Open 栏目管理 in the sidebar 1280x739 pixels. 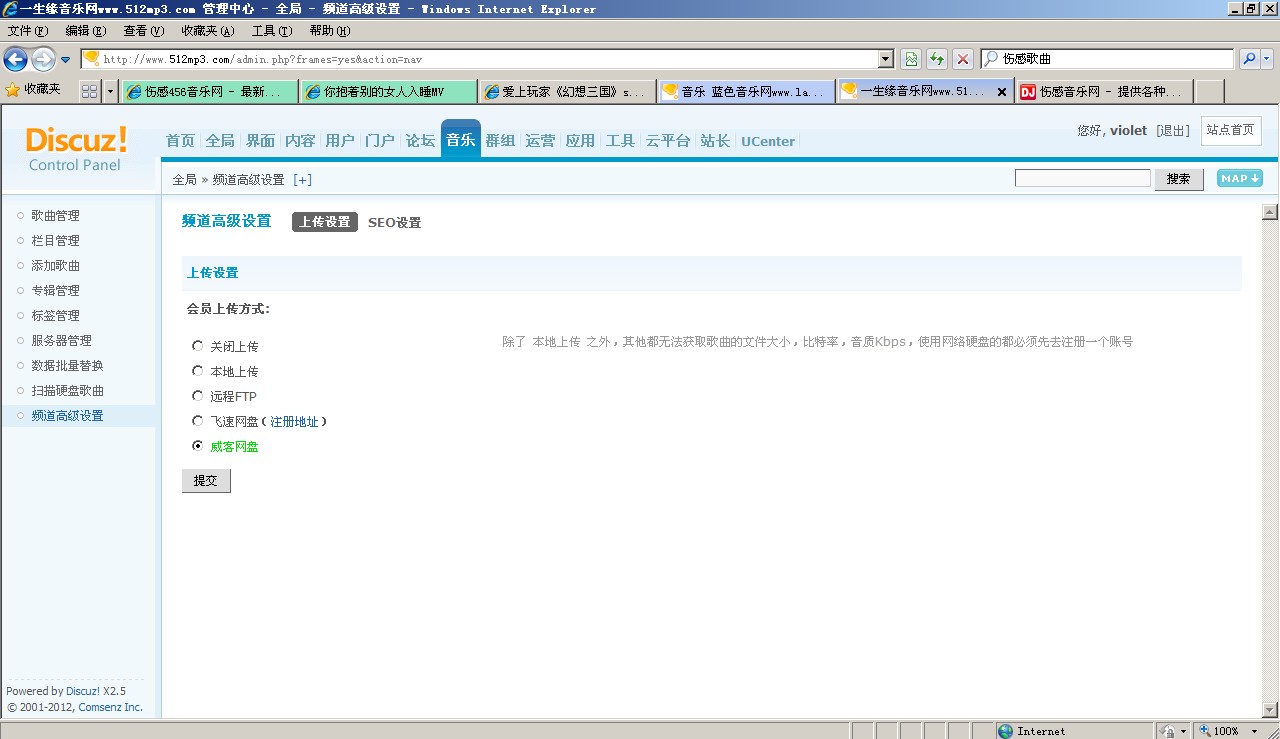tap(55, 241)
